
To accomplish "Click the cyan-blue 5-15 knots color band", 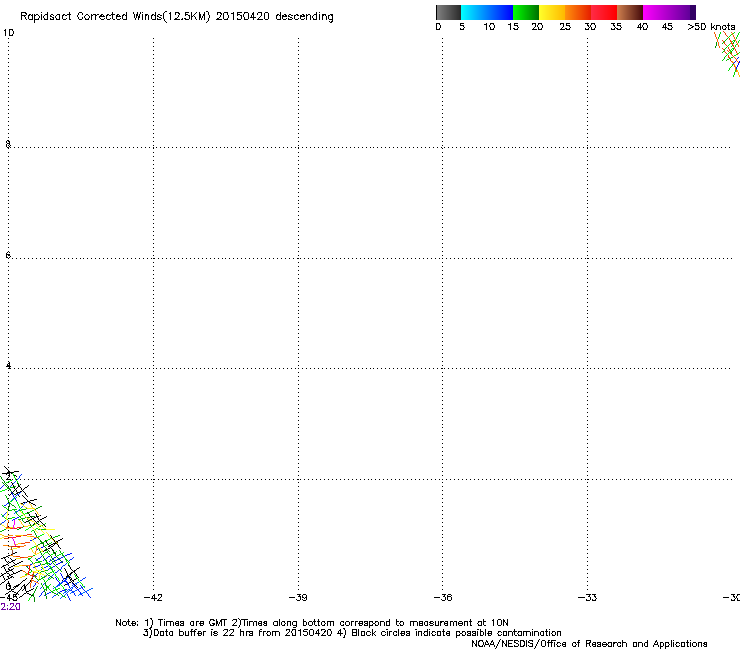I will coord(487,12).
